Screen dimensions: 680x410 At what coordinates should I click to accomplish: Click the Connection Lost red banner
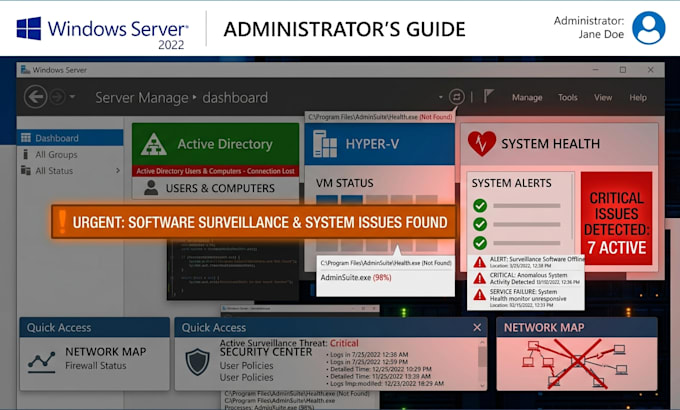(216, 171)
